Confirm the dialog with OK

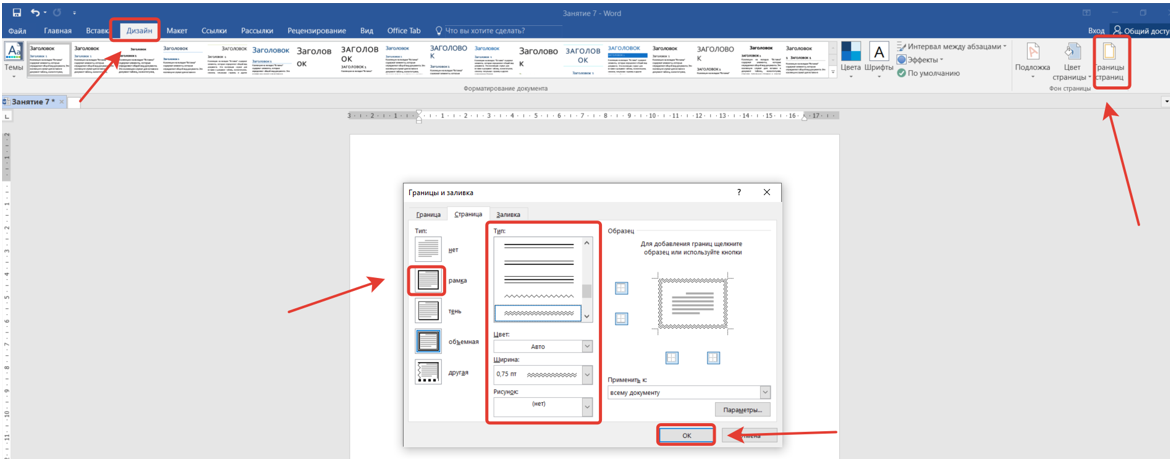(686, 435)
